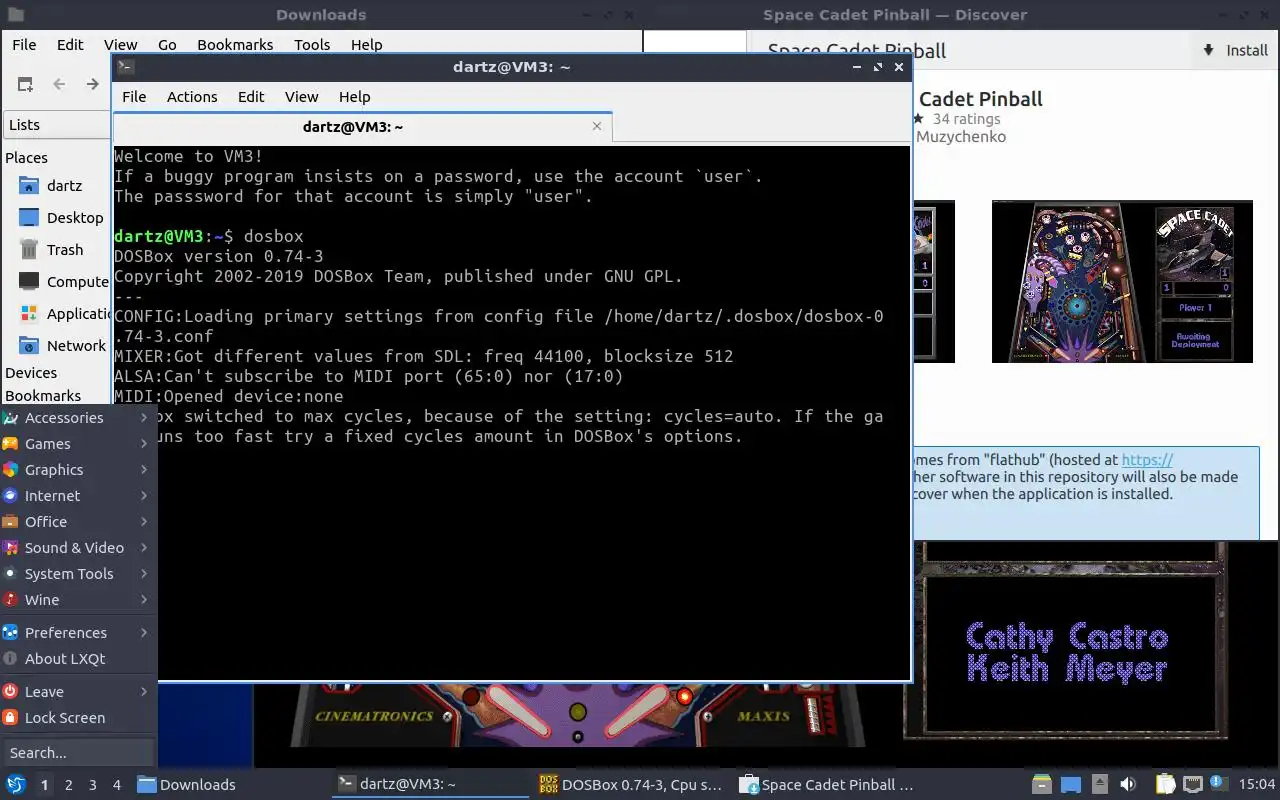Viewport: 1280px width, 800px height.
Task: Click the file archive drawer tray icon
Action: pyautogui.click(x=1042, y=785)
